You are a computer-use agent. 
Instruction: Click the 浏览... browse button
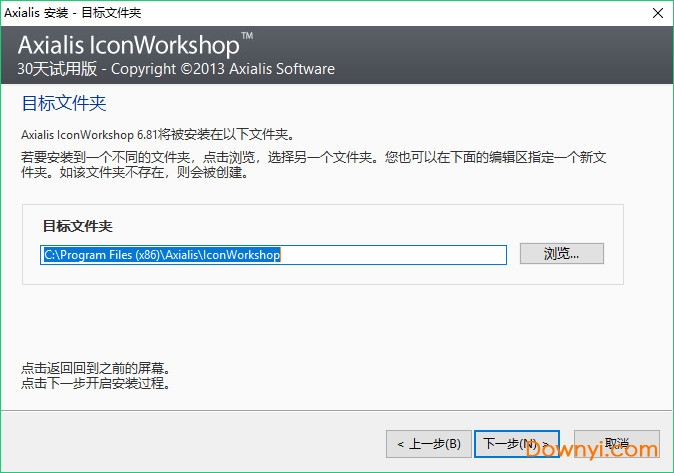point(561,254)
